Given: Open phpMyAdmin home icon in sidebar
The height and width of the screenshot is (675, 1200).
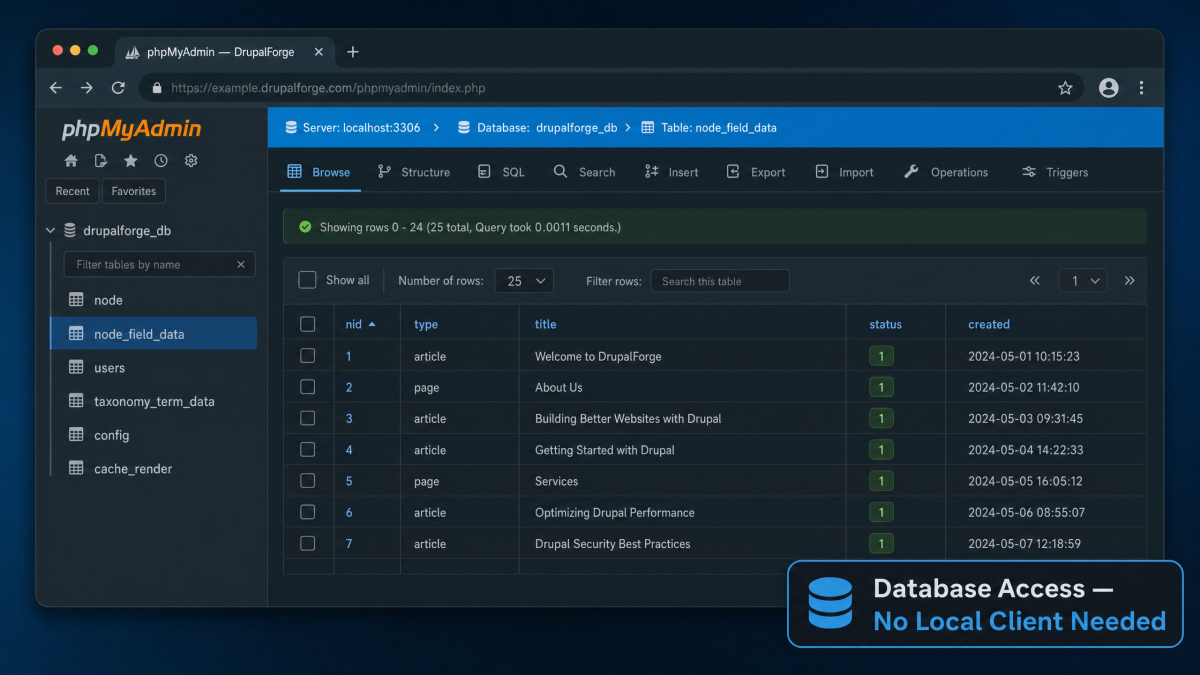Looking at the screenshot, I should click(x=71, y=160).
